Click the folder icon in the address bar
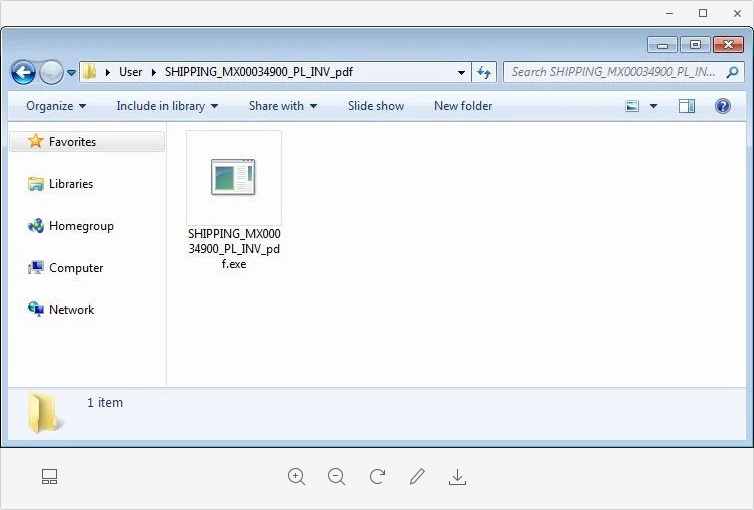The width and height of the screenshot is (754, 510). [x=89, y=72]
